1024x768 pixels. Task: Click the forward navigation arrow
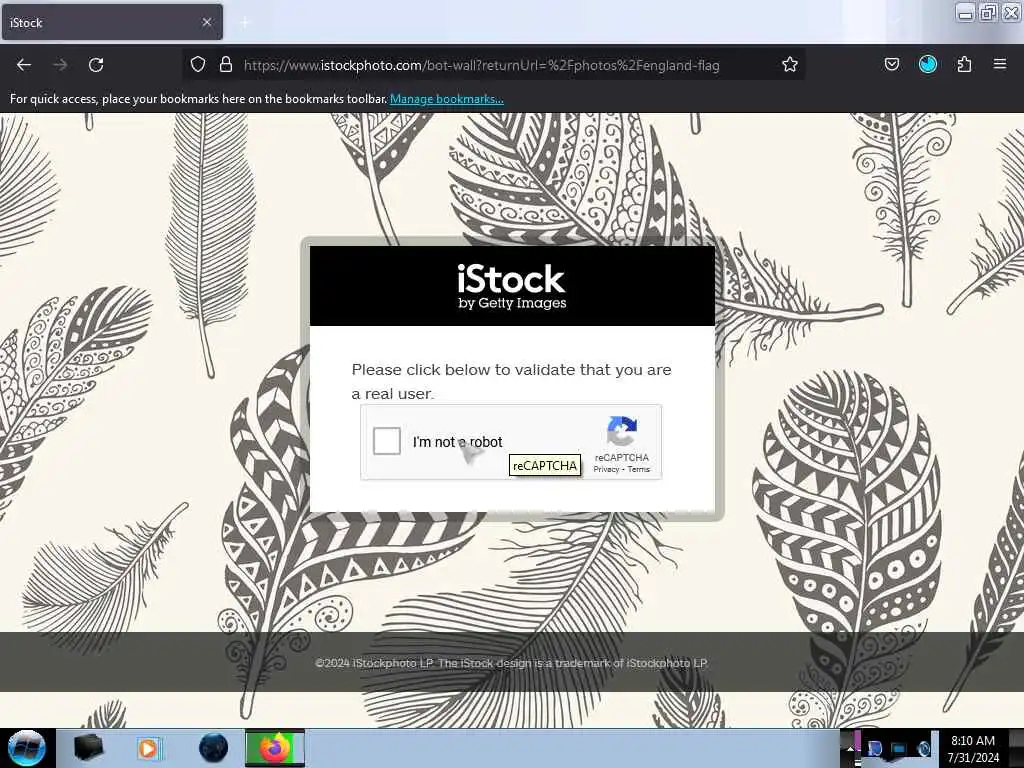60,65
